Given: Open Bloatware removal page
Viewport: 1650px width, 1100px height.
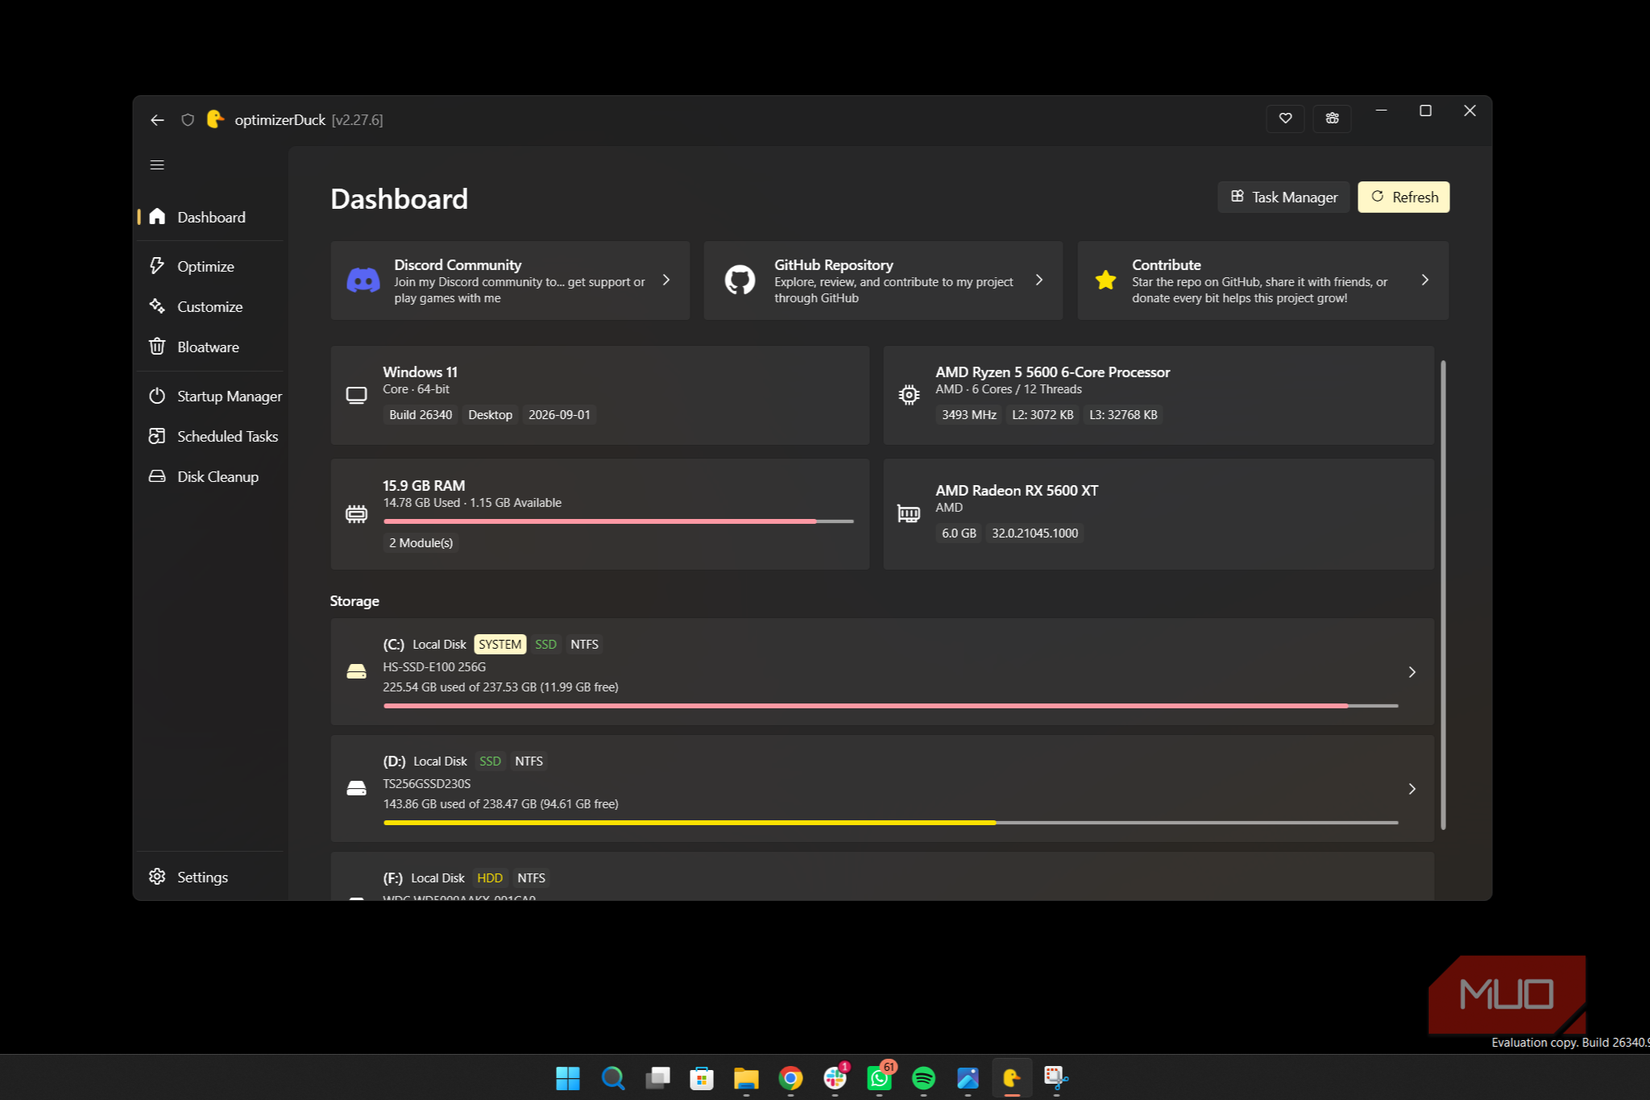Looking at the screenshot, I should tap(211, 347).
